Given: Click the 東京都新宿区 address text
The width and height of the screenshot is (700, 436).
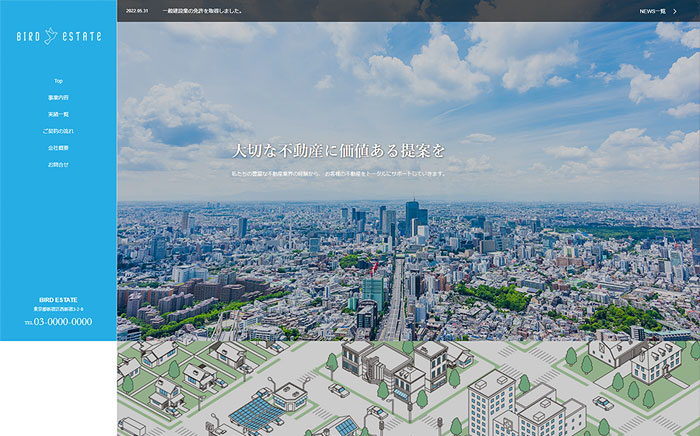Looking at the screenshot, I should click(x=58, y=310).
